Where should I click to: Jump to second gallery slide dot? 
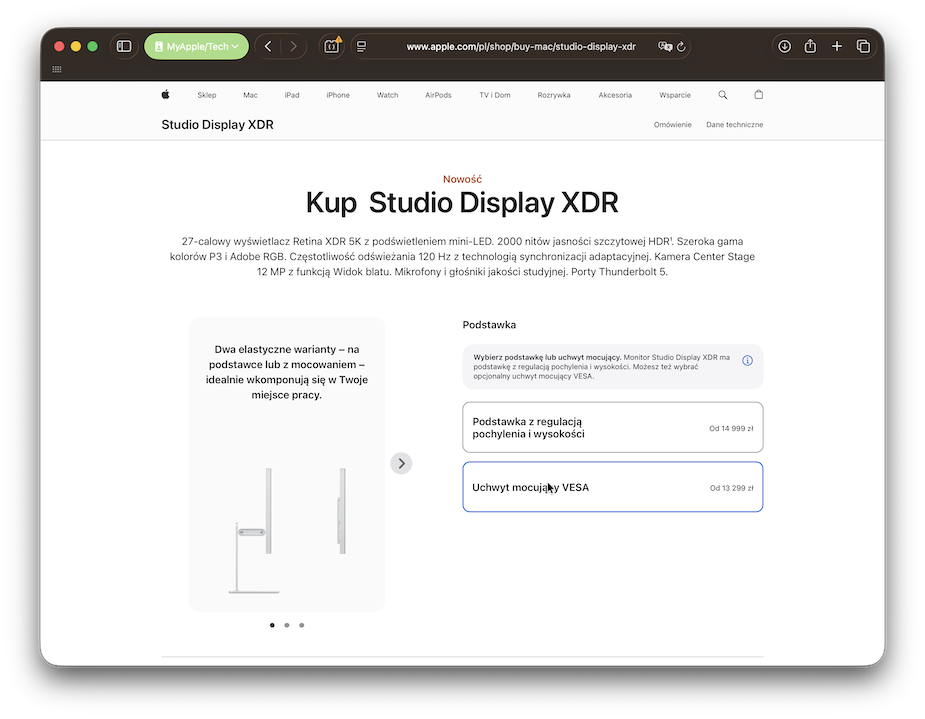click(x=287, y=625)
